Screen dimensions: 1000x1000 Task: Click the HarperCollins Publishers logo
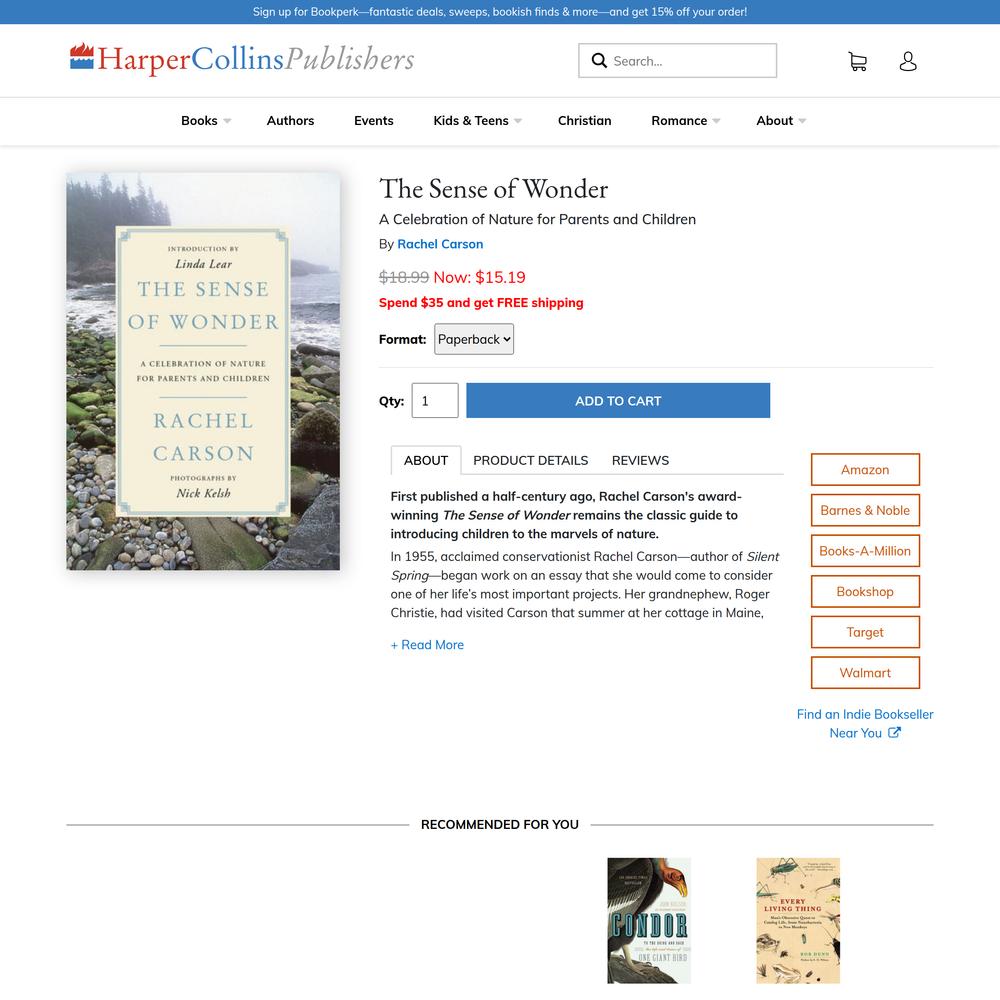click(242, 59)
